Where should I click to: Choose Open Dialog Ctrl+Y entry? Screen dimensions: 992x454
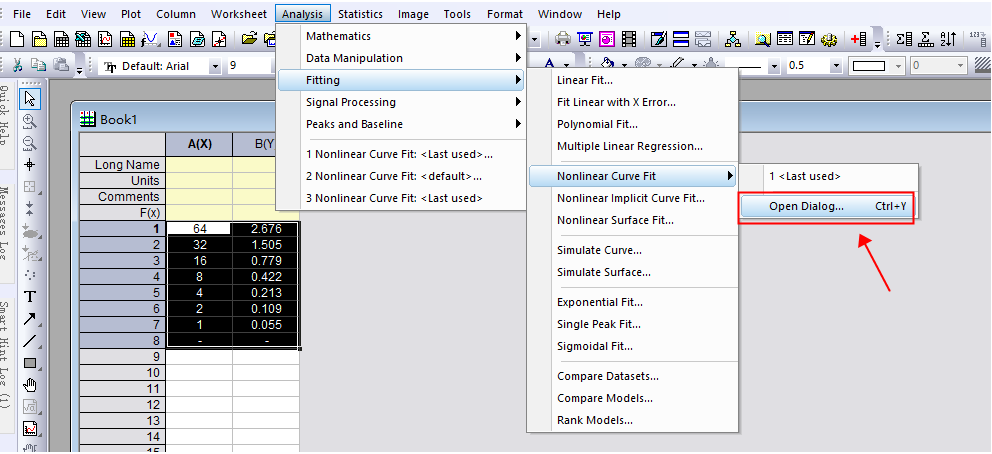827,206
